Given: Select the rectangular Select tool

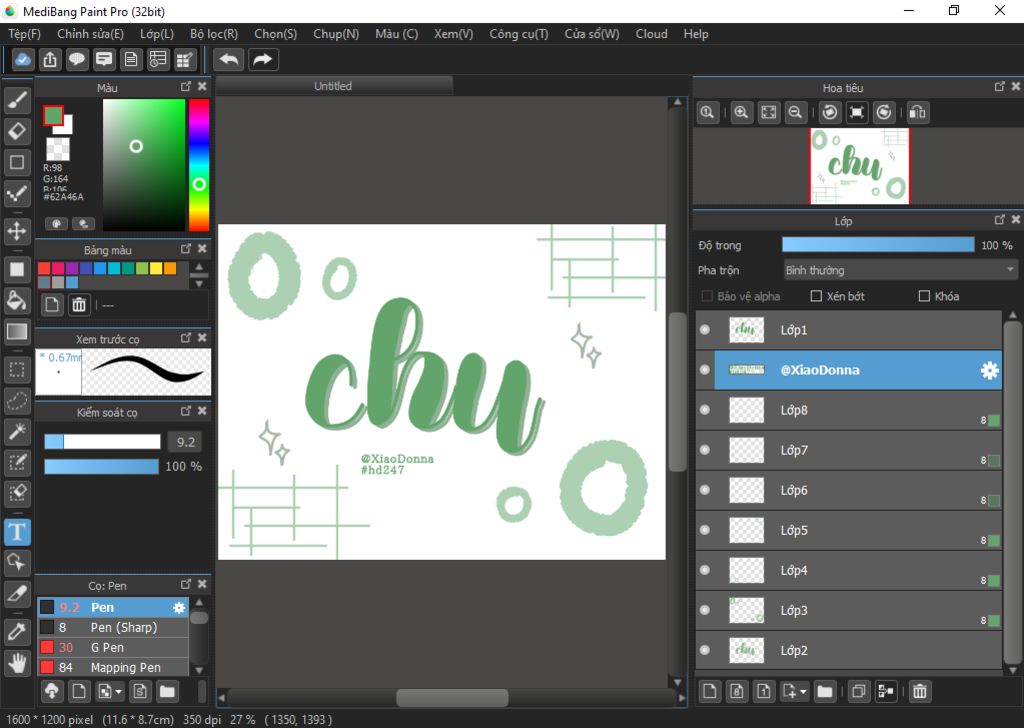Looking at the screenshot, I should [17, 370].
